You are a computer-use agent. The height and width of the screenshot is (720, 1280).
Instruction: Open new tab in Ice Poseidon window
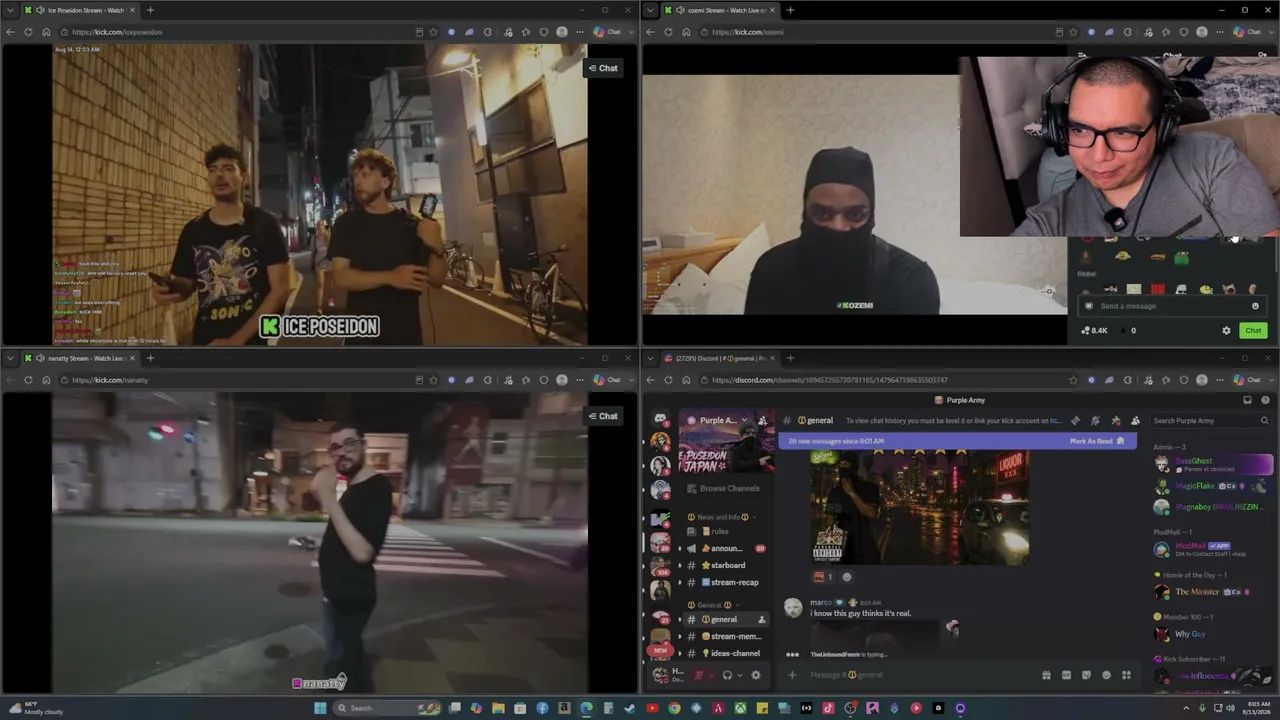(x=150, y=10)
